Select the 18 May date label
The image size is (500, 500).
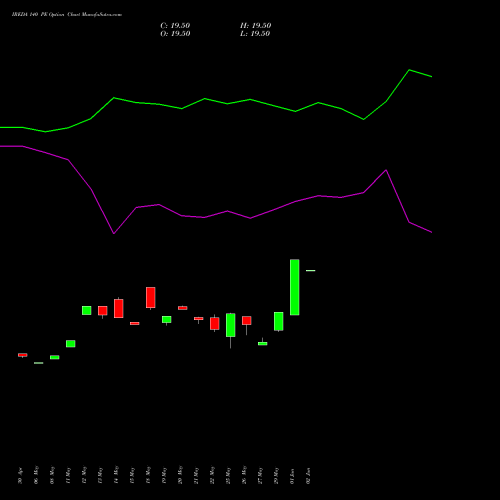[x=148, y=475]
